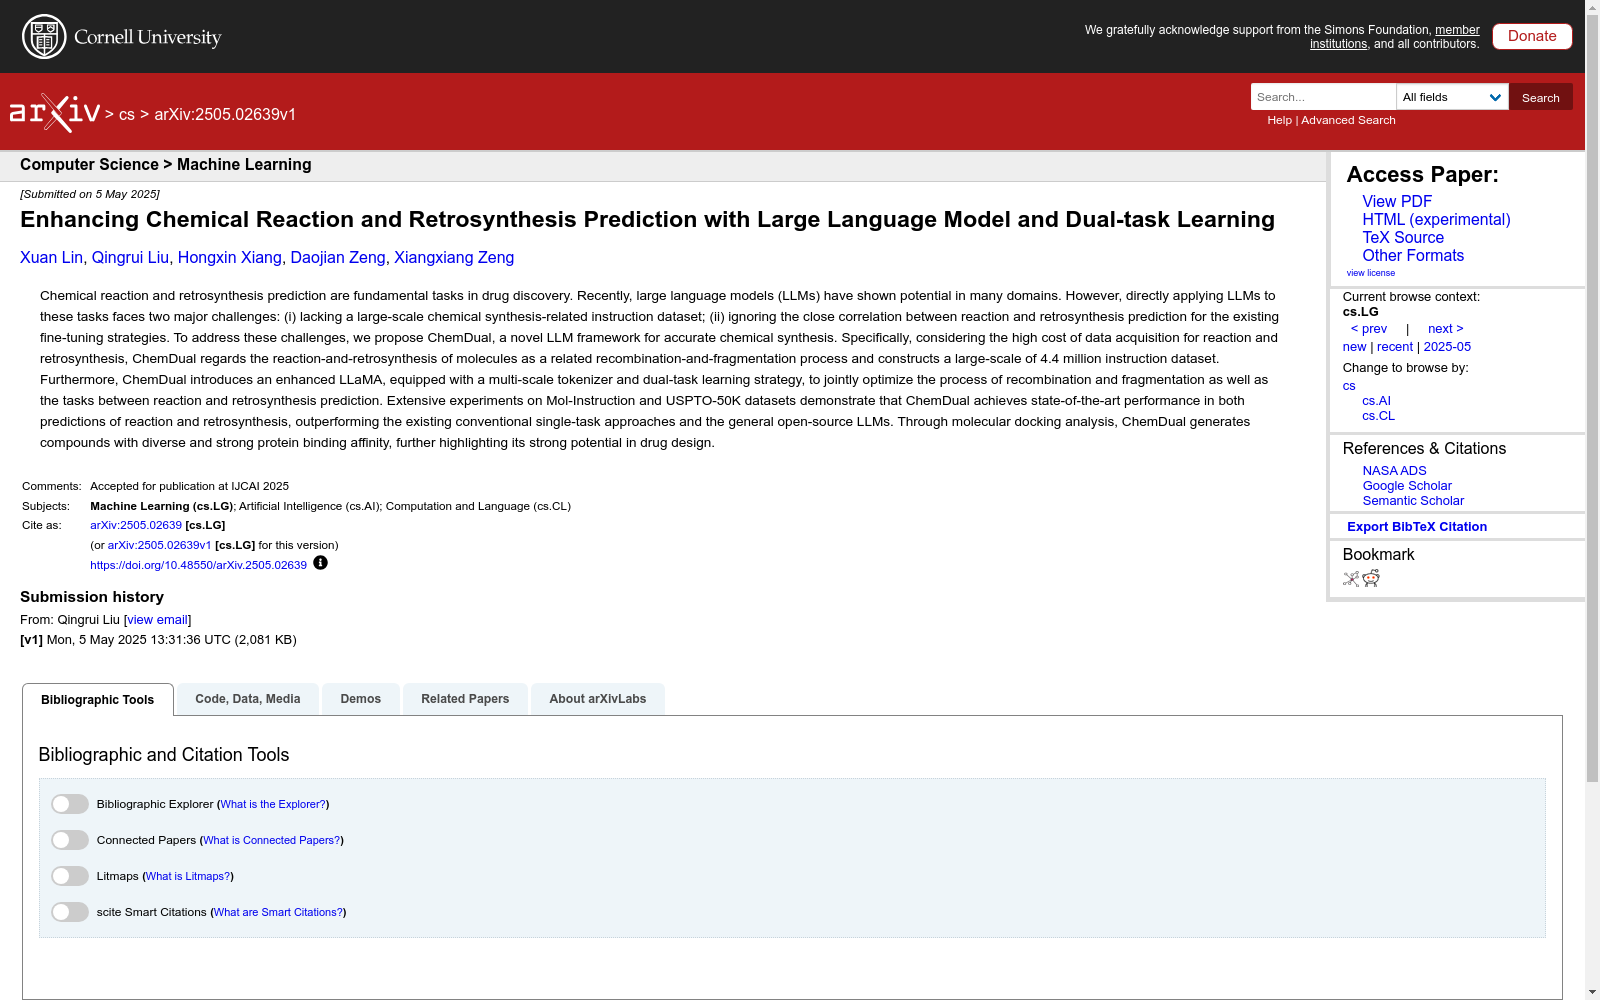Open What is Connected Papers? link
The image size is (1600, 1000).
(272, 840)
